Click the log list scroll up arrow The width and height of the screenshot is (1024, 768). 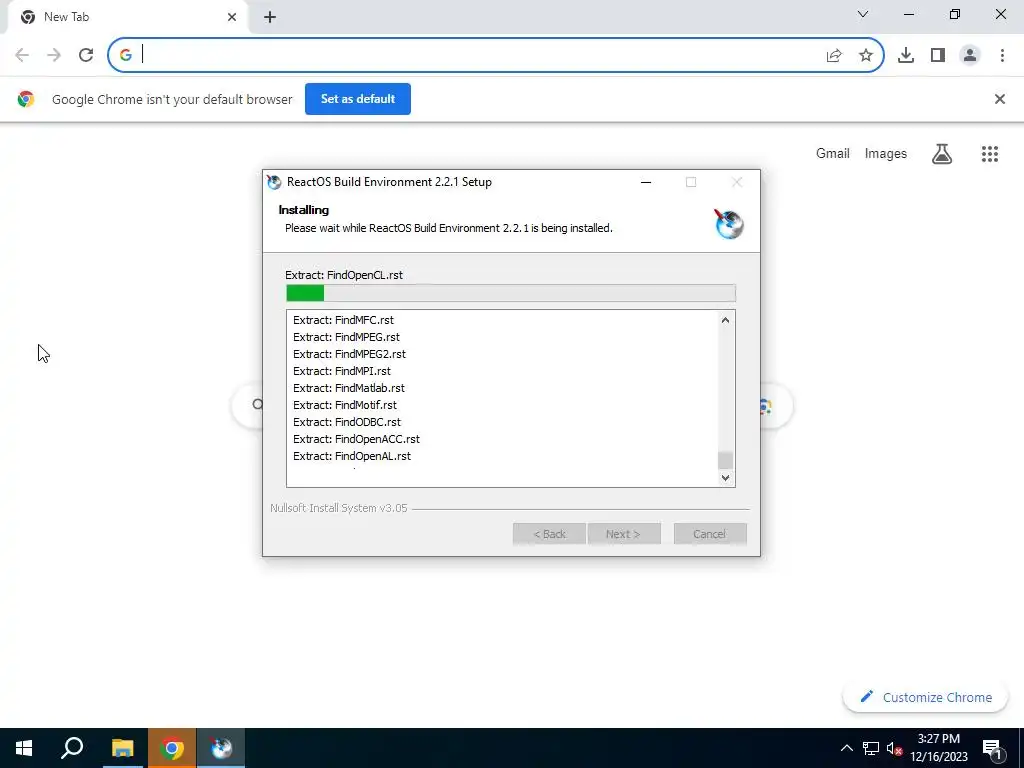tap(725, 320)
